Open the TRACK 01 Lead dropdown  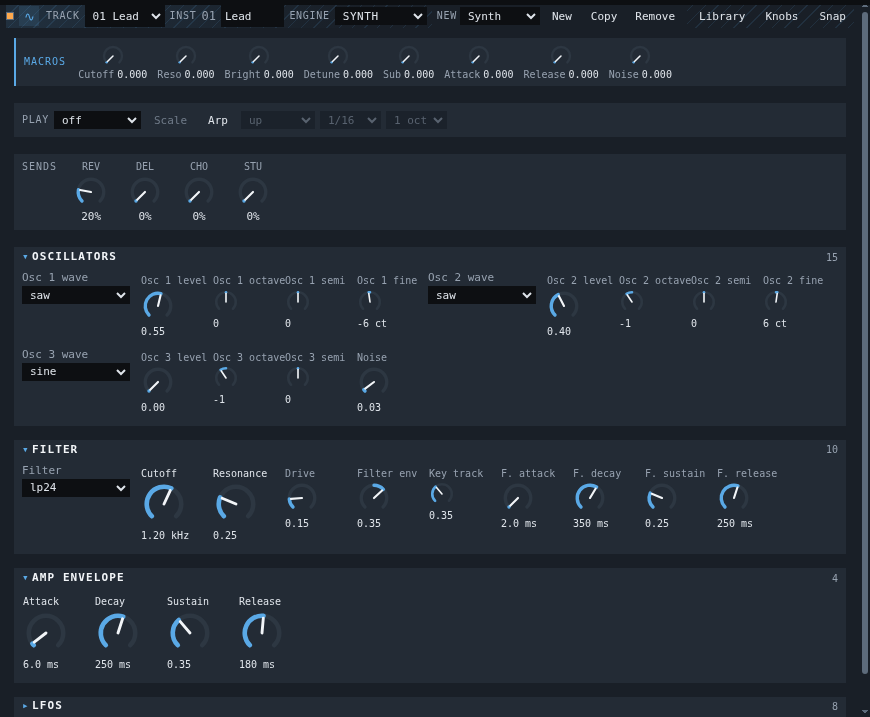click(125, 17)
